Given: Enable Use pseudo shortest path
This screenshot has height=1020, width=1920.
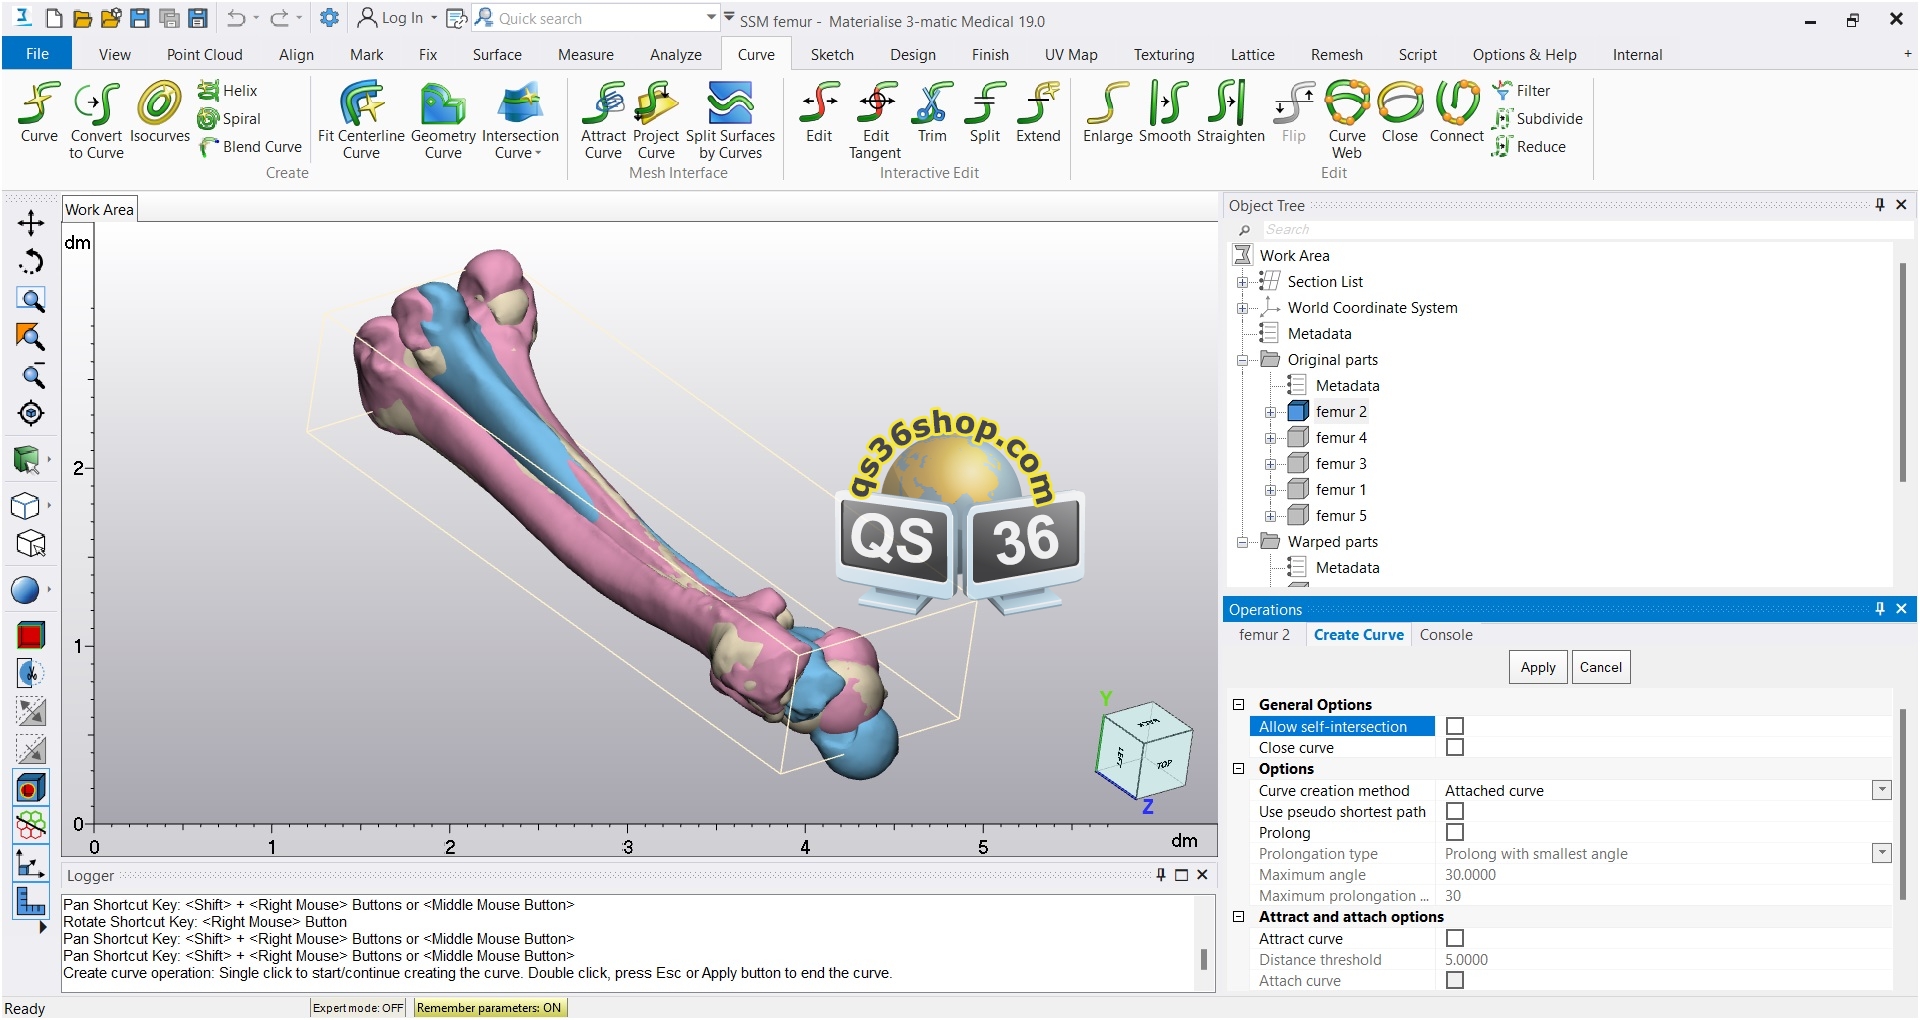Looking at the screenshot, I should tap(1455, 812).
